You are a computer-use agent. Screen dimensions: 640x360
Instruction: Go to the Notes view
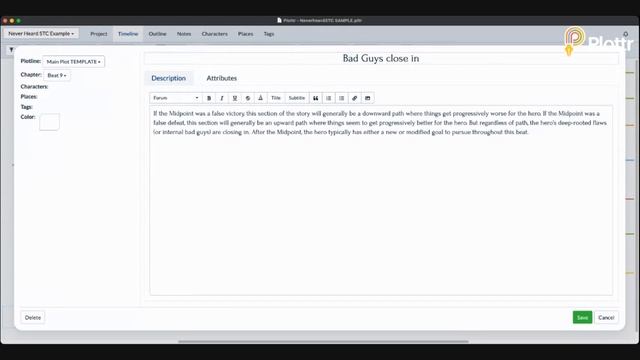(184, 34)
